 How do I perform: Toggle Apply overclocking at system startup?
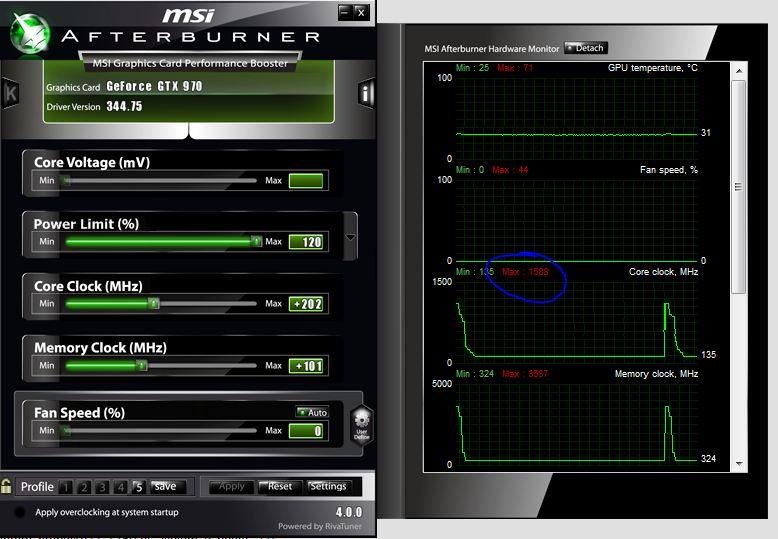tap(20, 512)
